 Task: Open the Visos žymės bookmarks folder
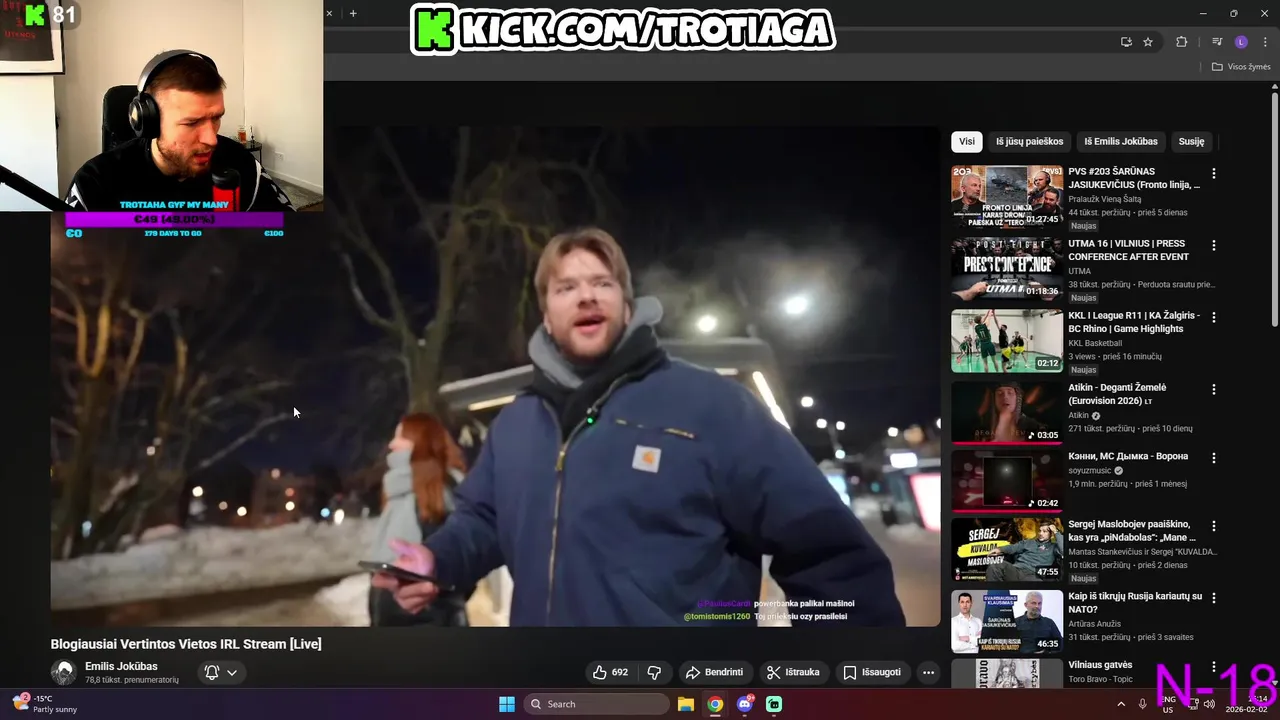point(1241,67)
